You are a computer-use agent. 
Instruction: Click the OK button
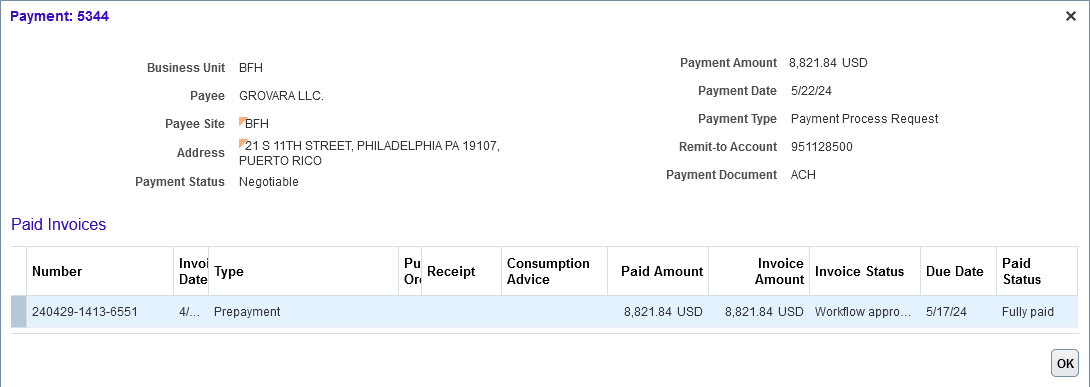1064,363
